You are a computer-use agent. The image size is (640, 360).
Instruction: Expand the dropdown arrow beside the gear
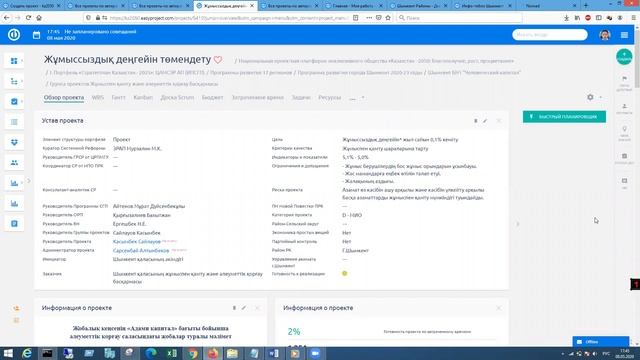(x=600, y=97)
